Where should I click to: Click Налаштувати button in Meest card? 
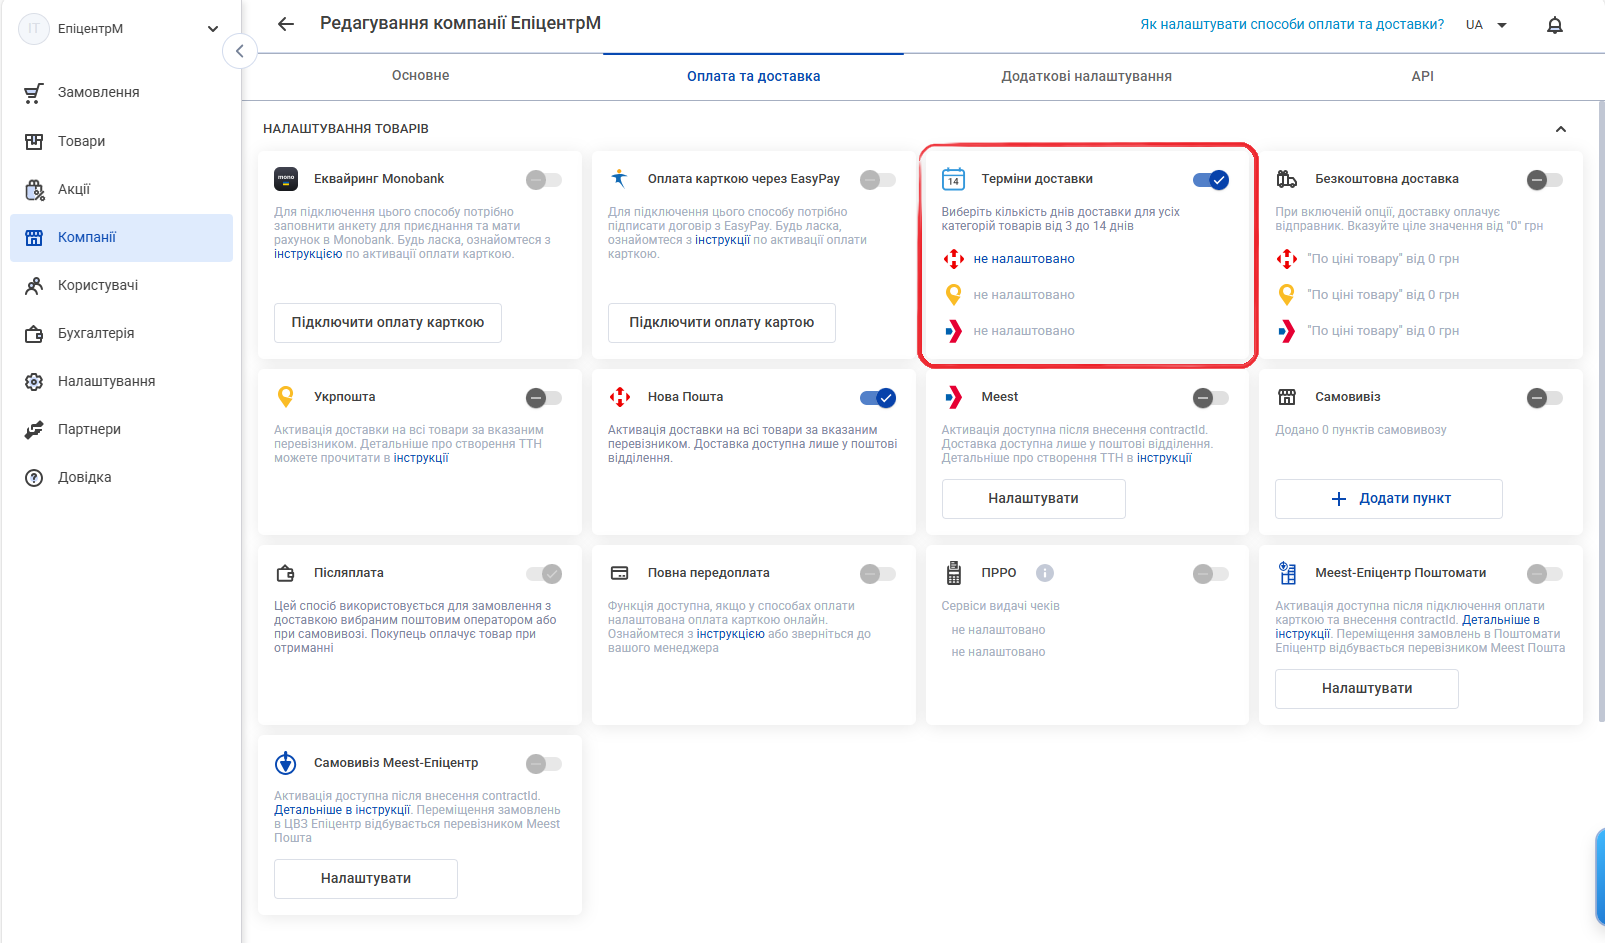[1033, 499]
